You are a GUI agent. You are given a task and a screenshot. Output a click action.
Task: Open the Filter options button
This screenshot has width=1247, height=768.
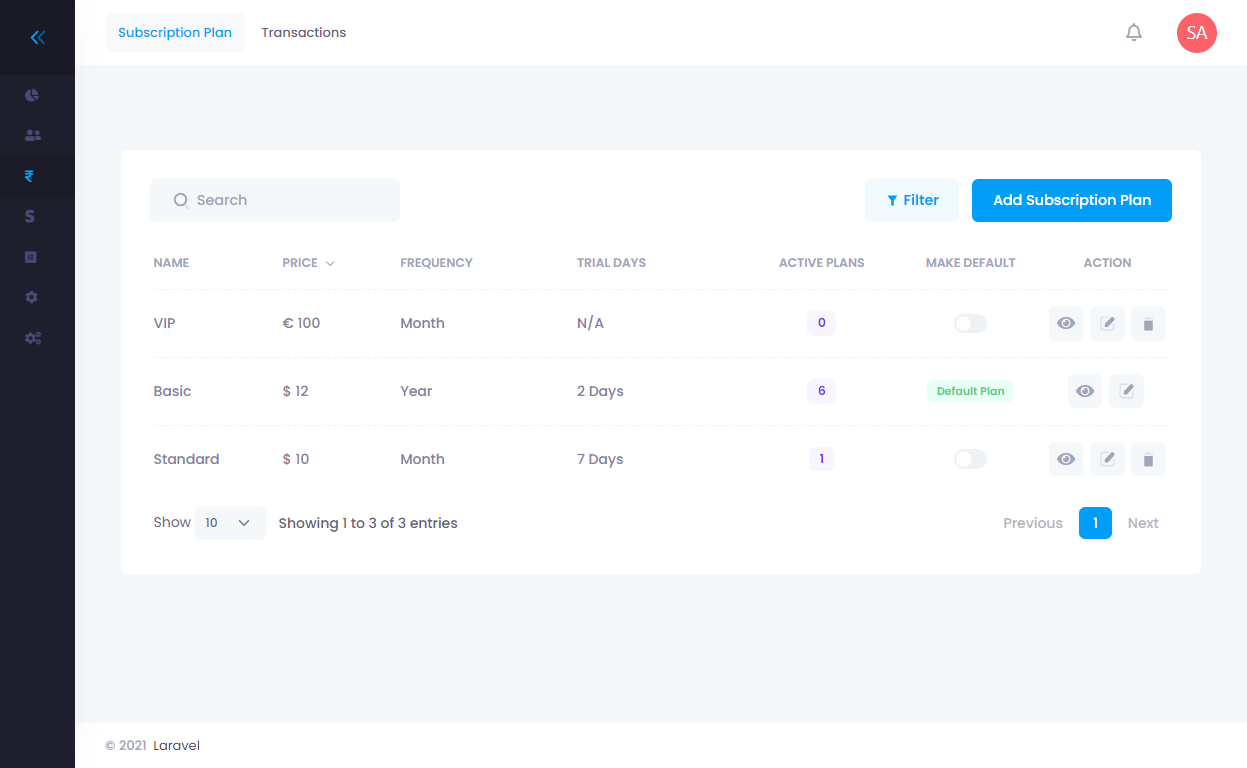[x=911, y=200]
